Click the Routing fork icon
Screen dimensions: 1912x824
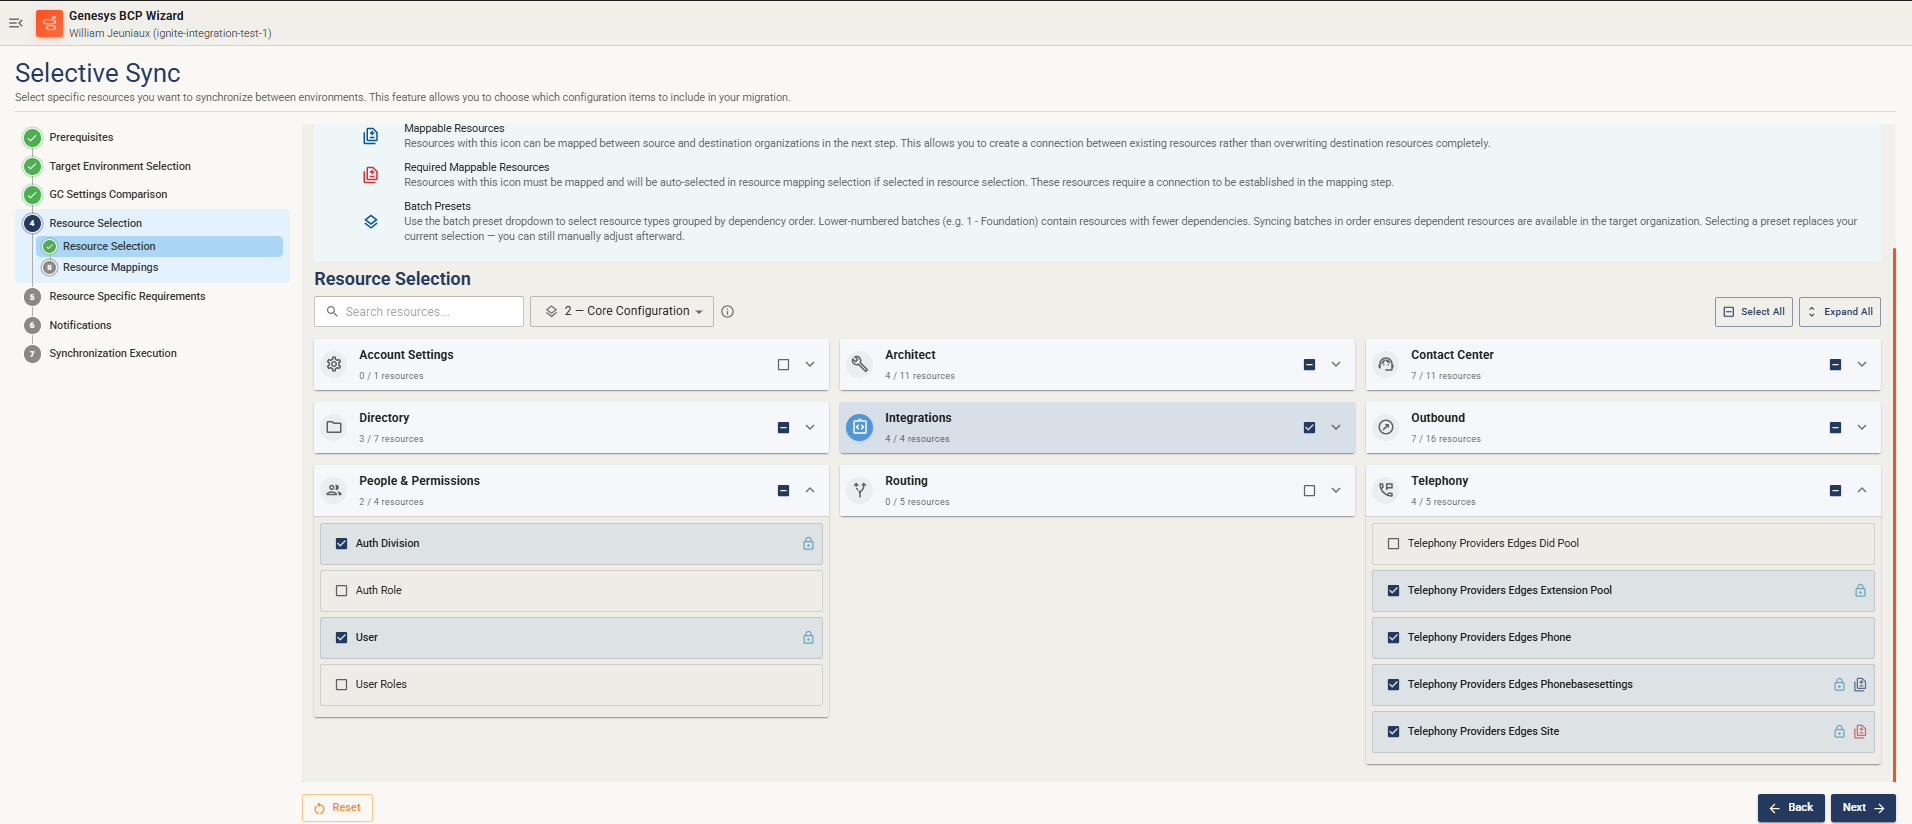click(860, 491)
